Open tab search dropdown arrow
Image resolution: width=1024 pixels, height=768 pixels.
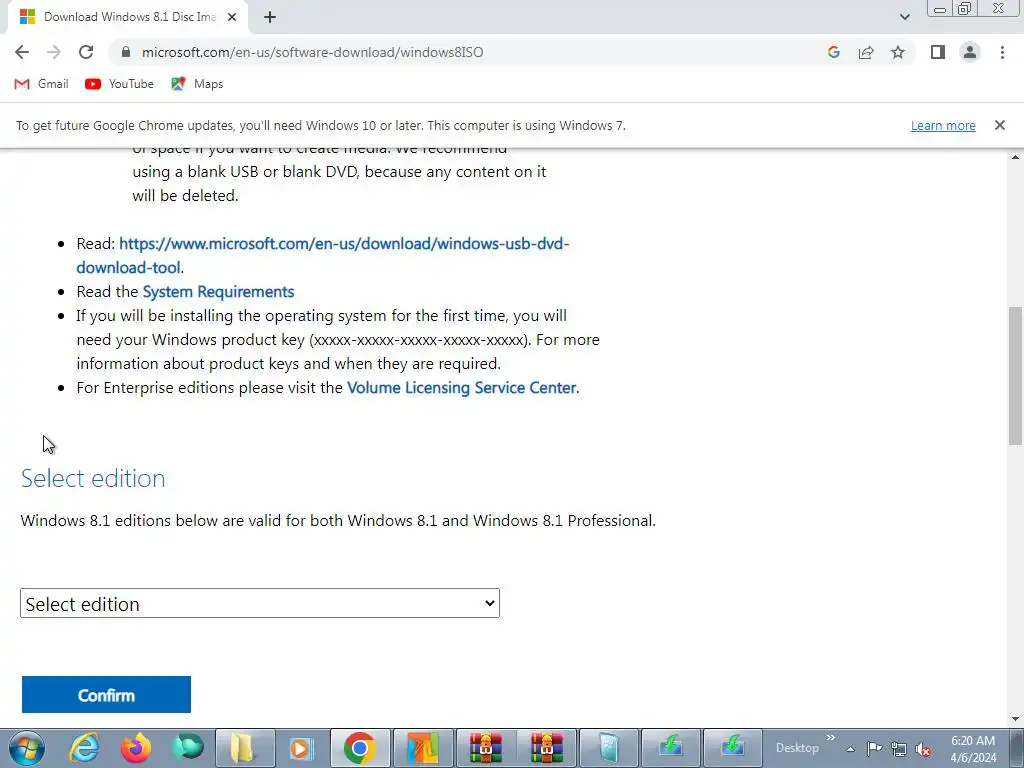904,17
